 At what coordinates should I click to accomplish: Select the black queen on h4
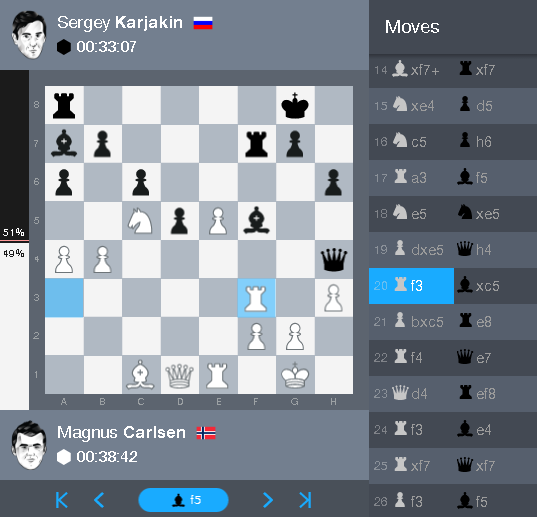[x=334, y=259]
